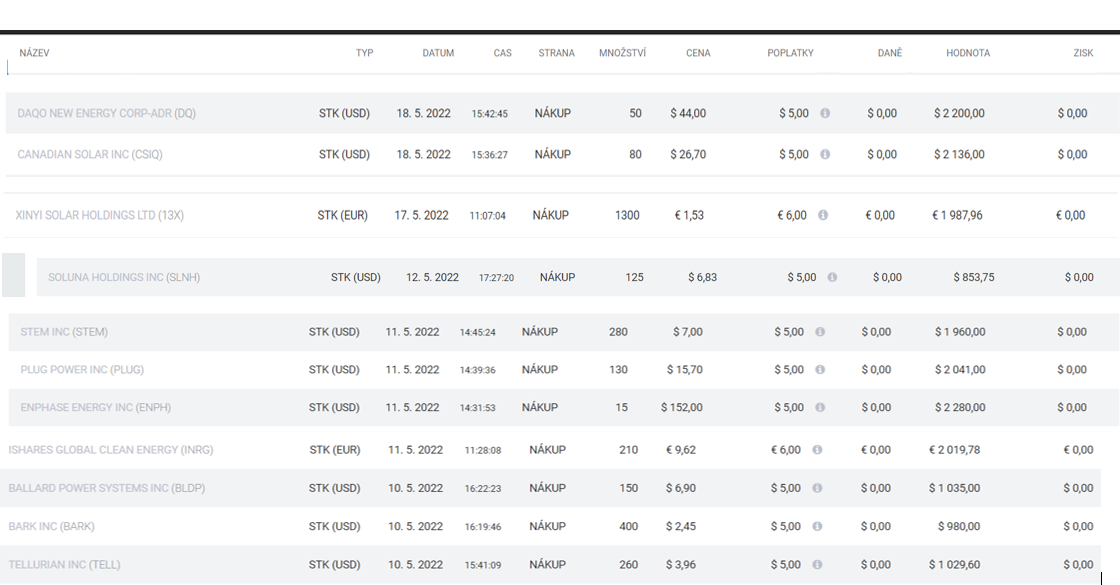Click the MNOŽSTVÍ column header
The image size is (1120, 585).
622,53
